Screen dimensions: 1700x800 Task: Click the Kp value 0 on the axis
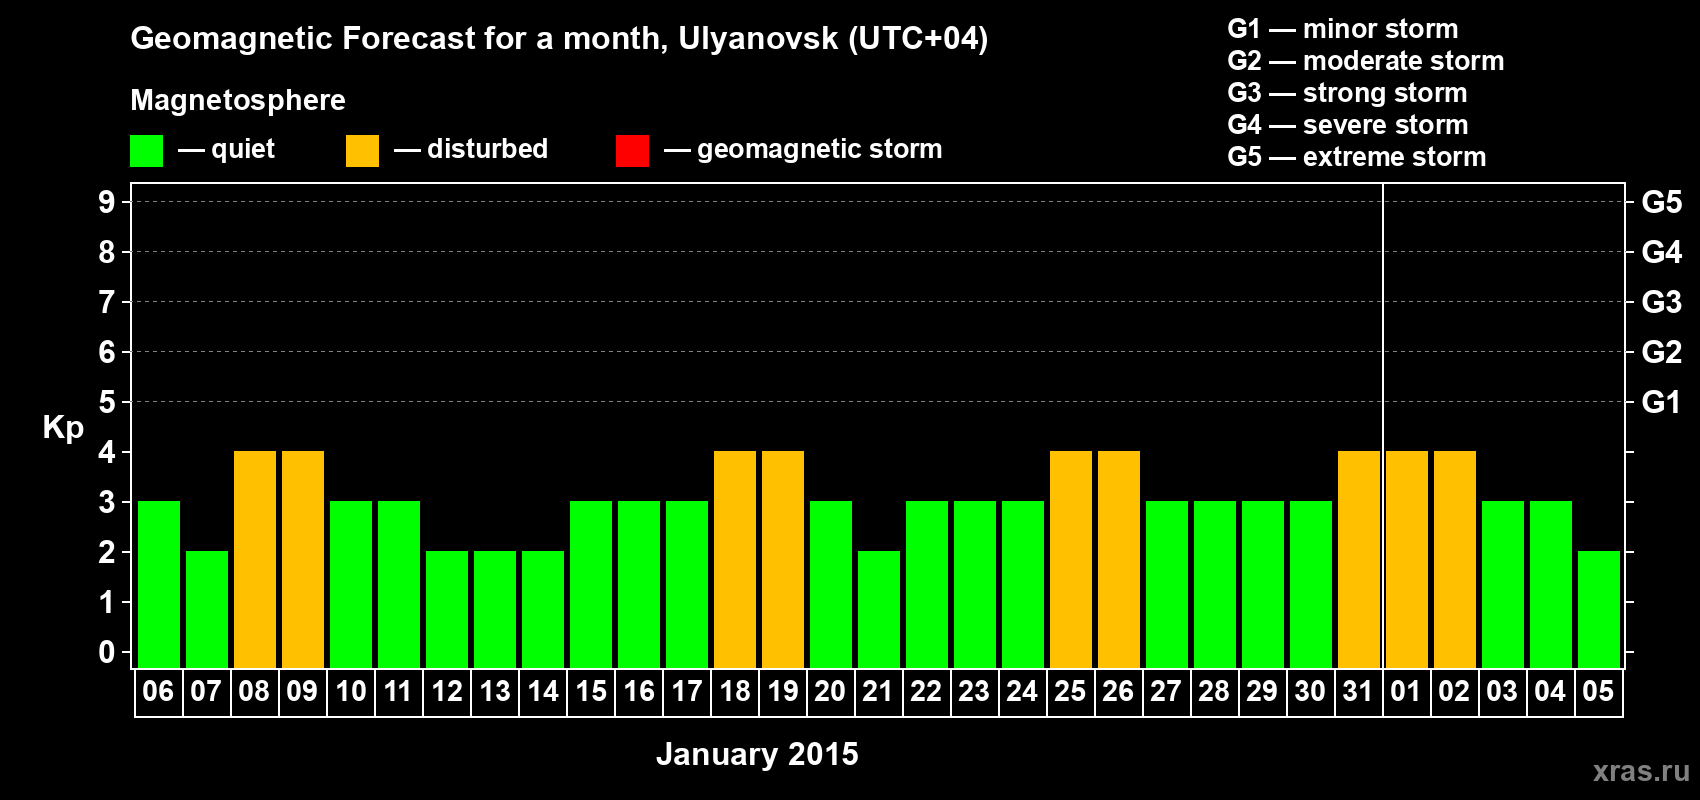107,652
